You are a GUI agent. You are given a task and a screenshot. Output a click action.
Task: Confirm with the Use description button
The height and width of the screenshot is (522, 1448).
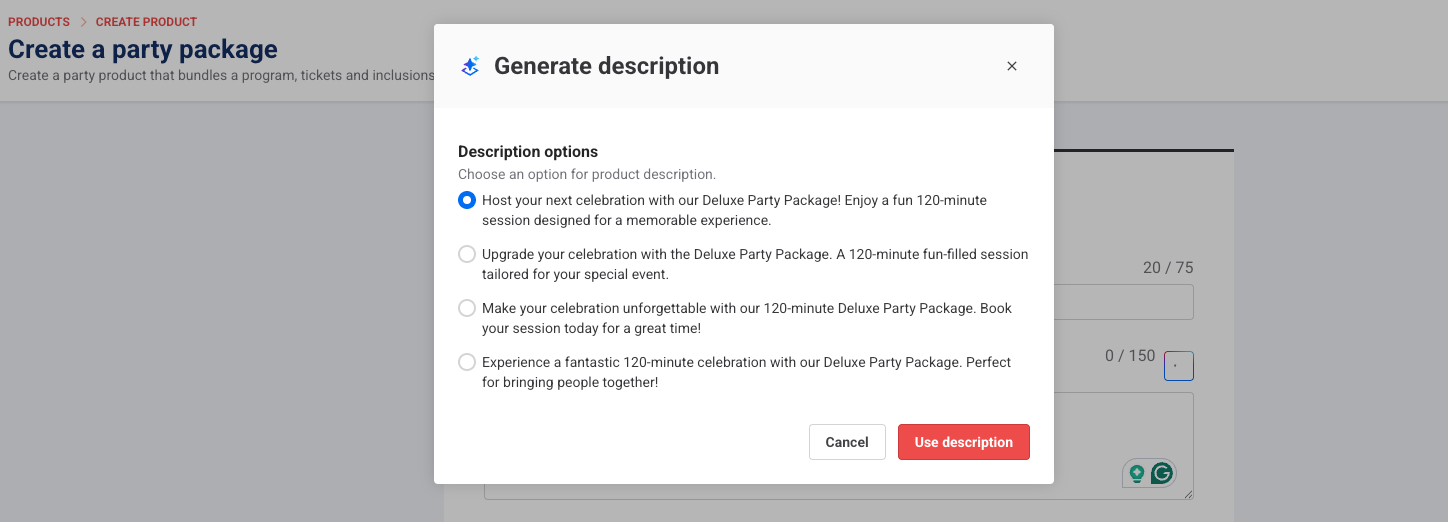(x=964, y=442)
